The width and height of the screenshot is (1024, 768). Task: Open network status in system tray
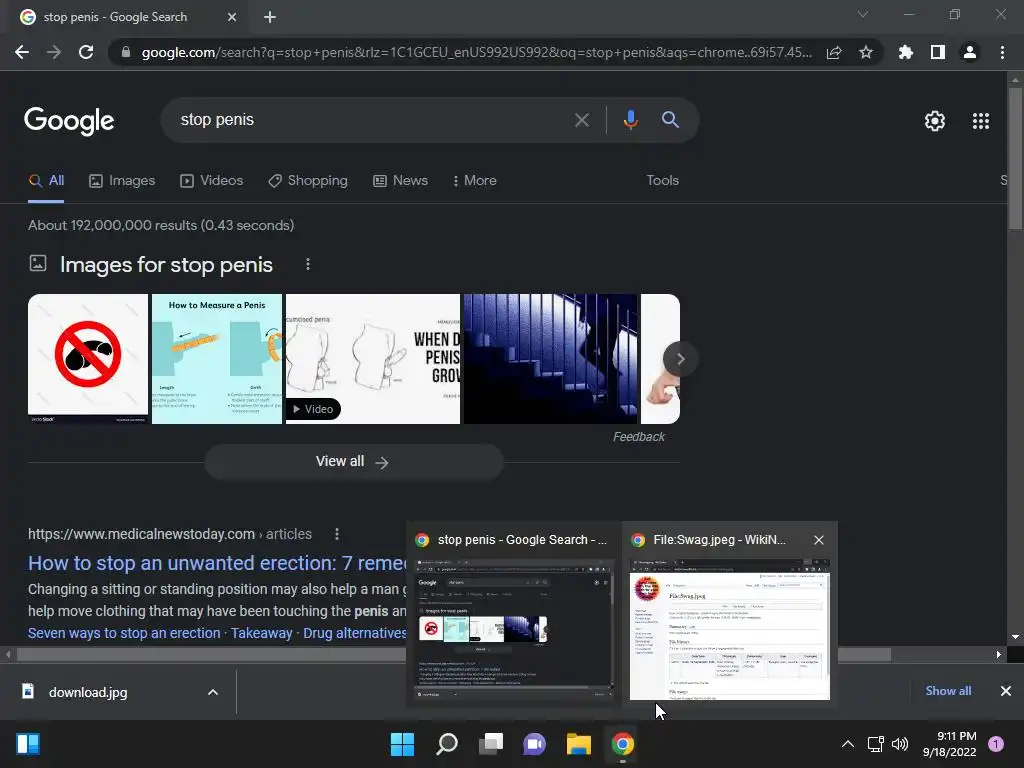click(875, 744)
